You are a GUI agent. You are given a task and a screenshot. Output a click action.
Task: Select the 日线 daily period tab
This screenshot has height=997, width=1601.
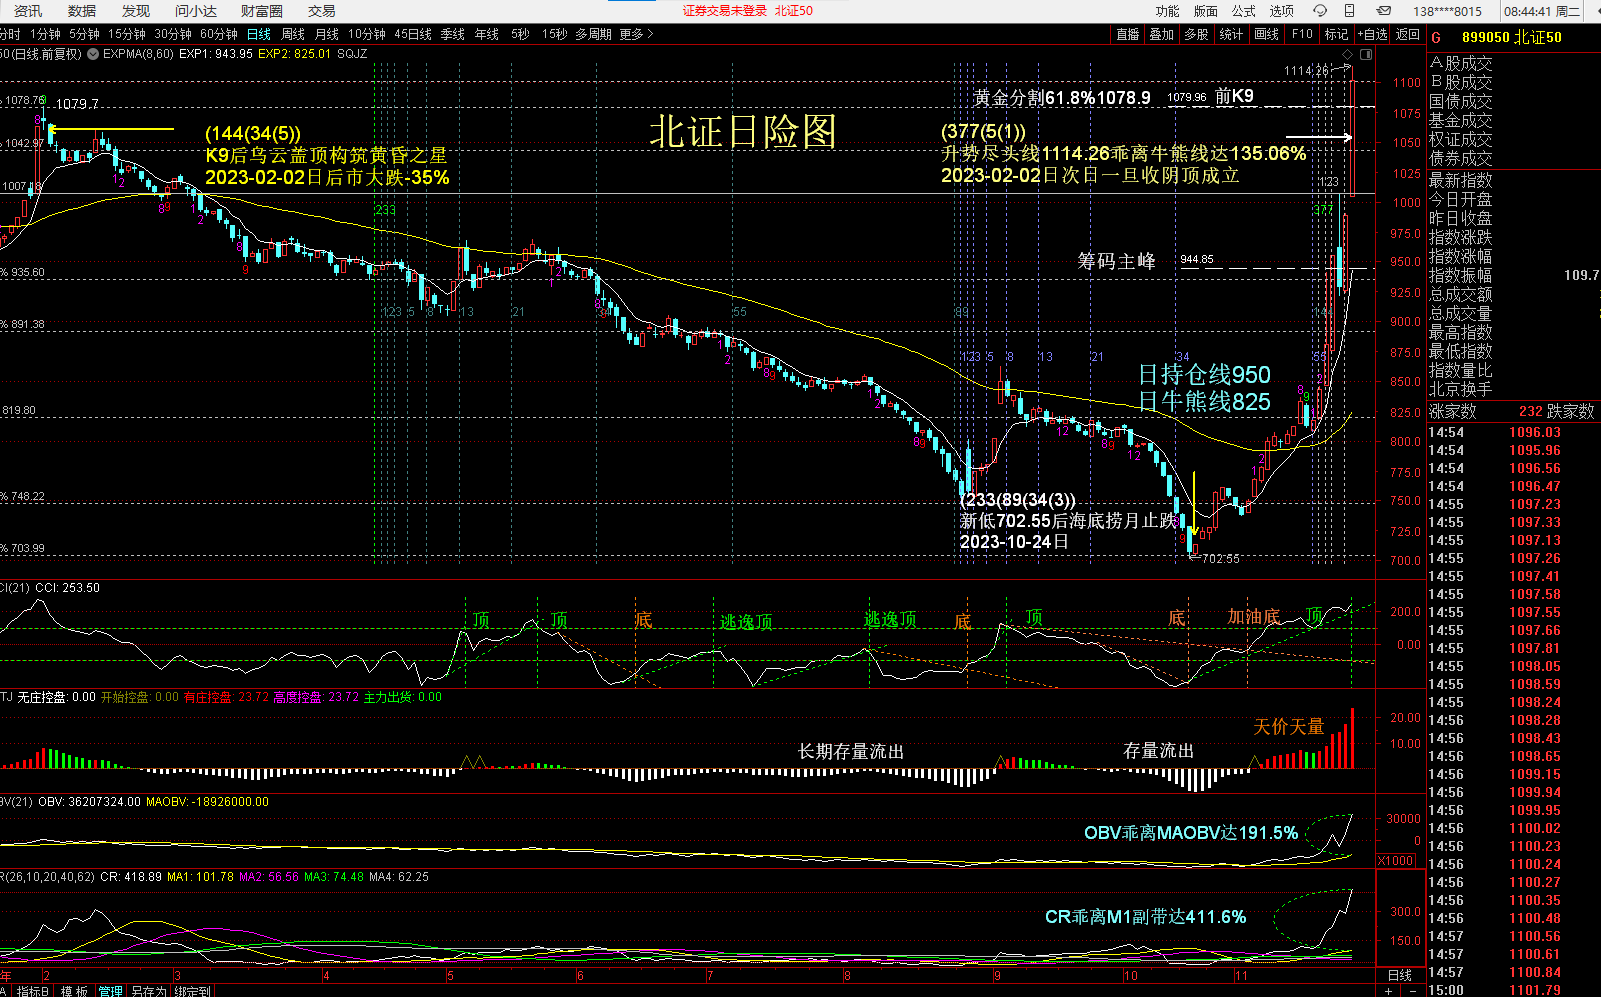pyautogui.click(x=259, y=34)
